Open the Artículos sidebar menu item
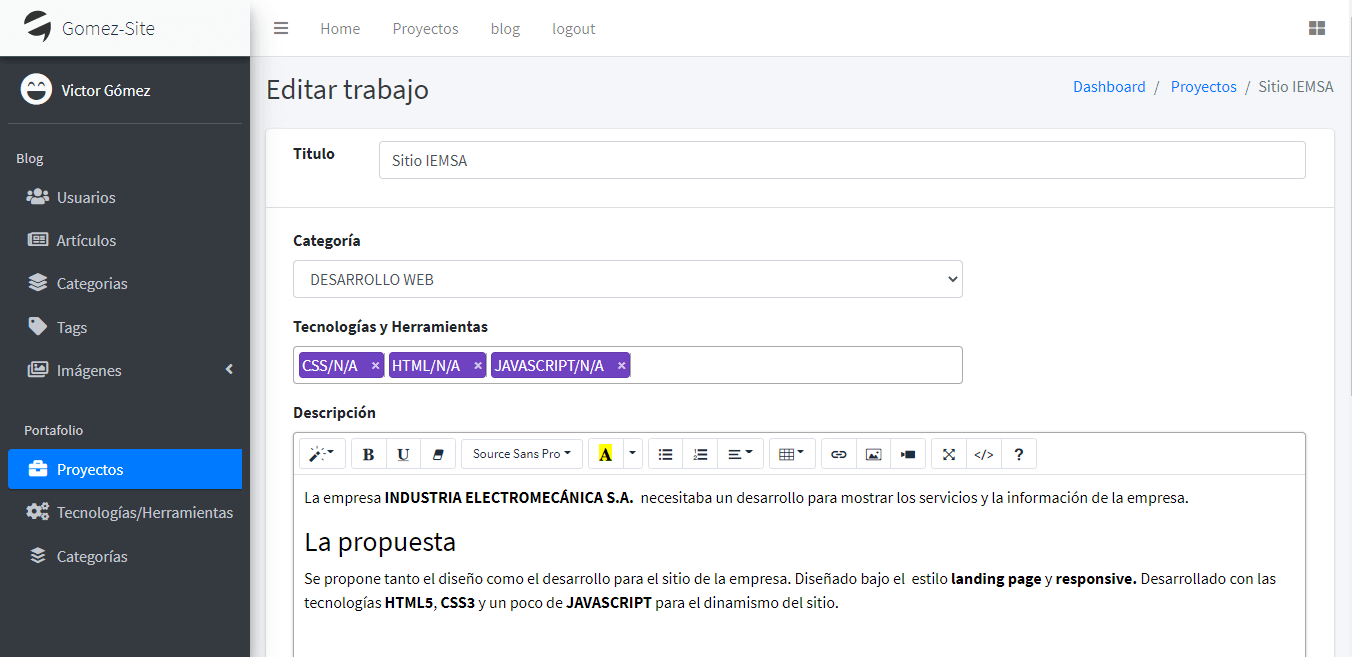The height and width of the screenshot is (657, 1352). click(86, 240)
